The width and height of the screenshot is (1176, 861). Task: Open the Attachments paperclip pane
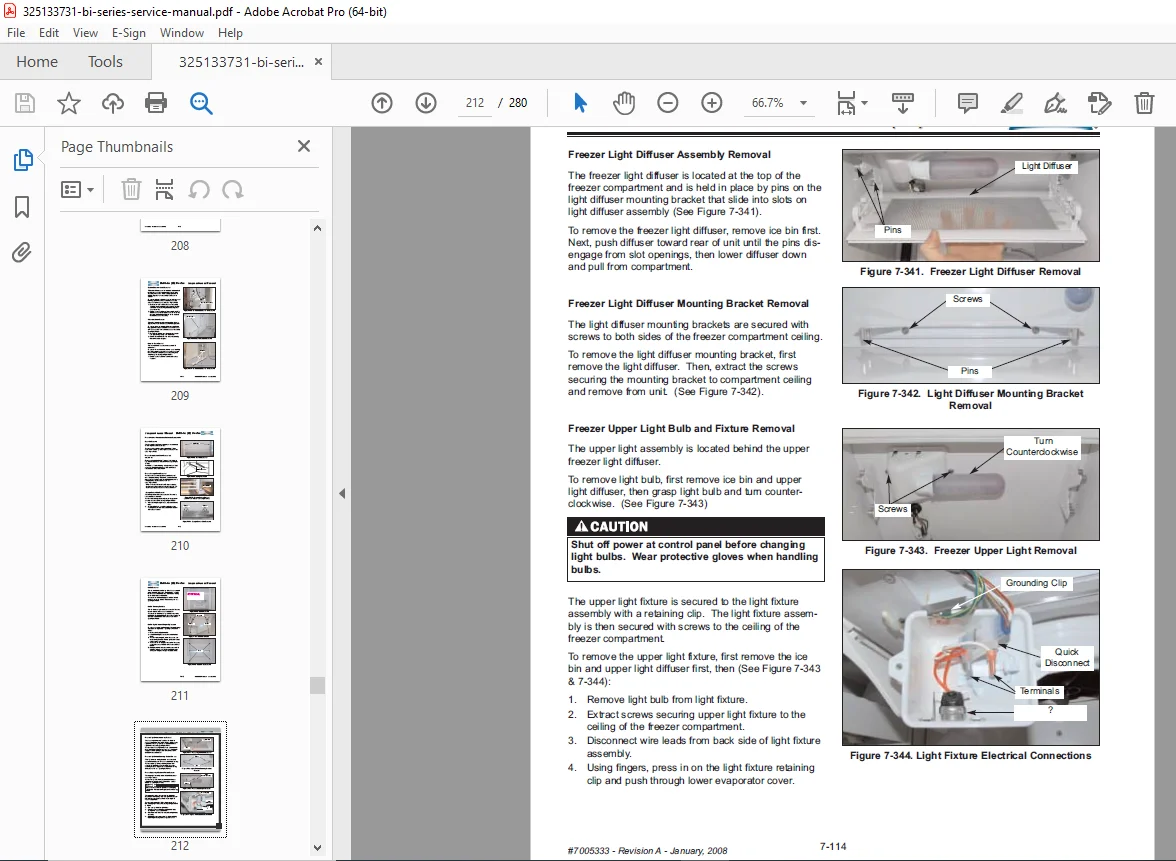22,252
